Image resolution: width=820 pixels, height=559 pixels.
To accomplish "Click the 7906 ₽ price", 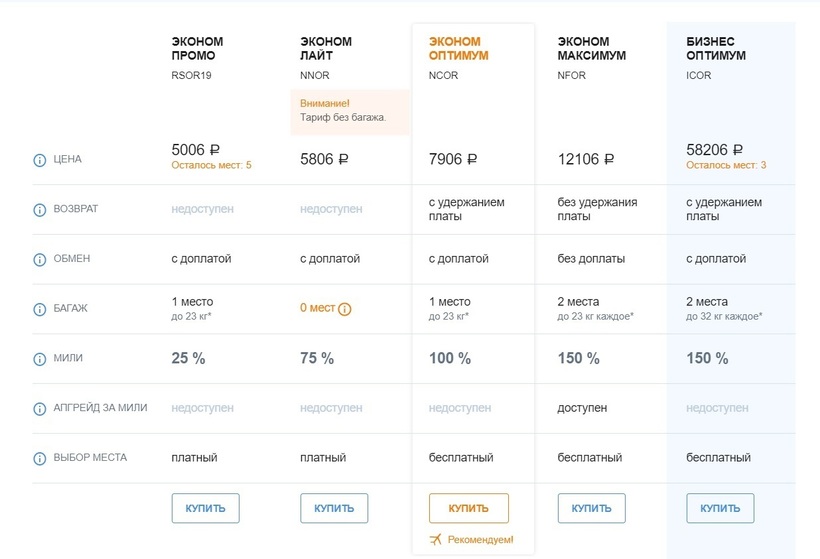I will 453,159.
